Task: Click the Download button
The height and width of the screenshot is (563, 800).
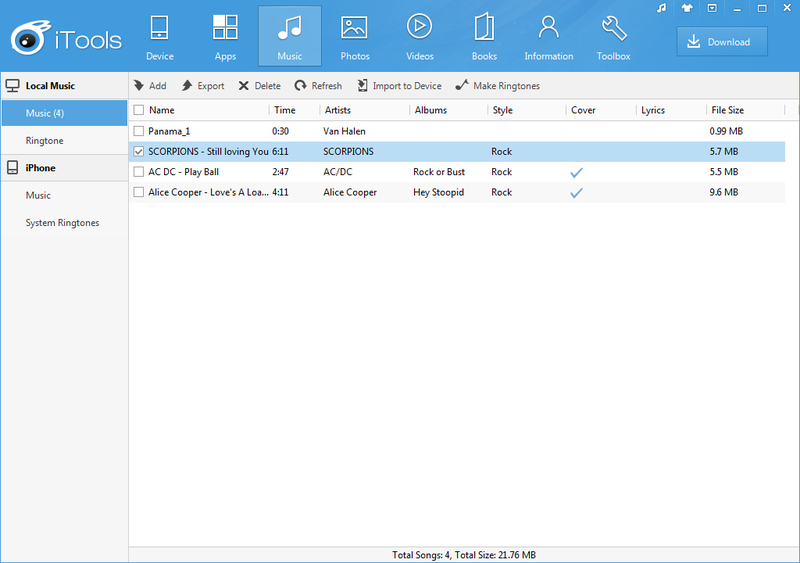Action: [722, 42]
